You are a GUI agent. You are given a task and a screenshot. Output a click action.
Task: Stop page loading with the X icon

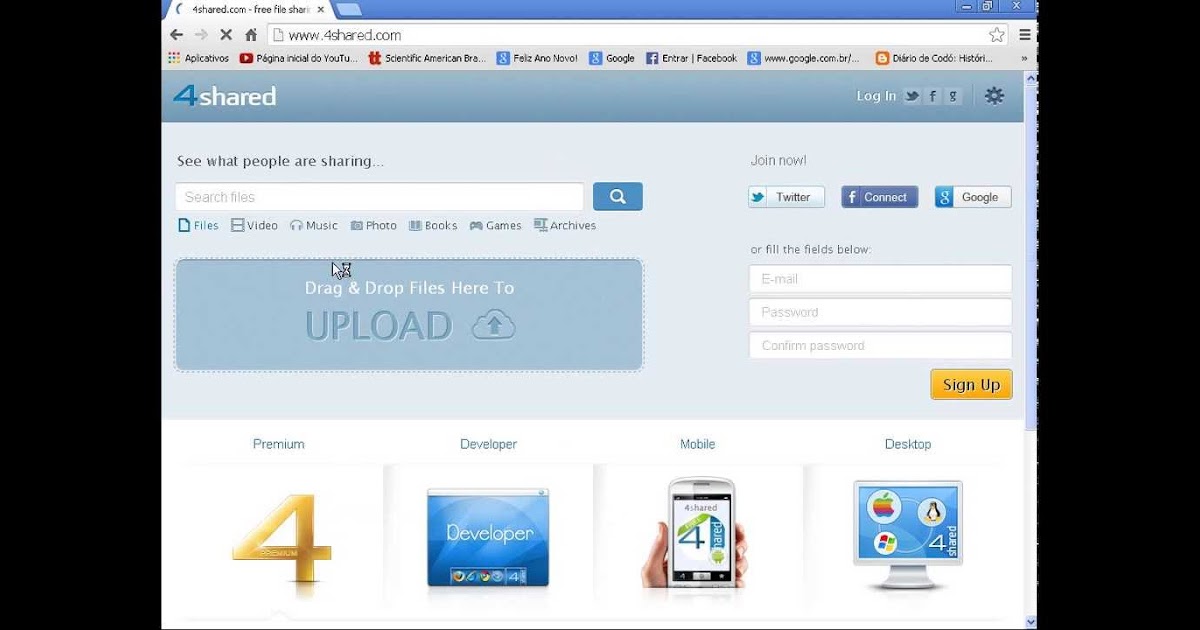[x=226, y=35]
